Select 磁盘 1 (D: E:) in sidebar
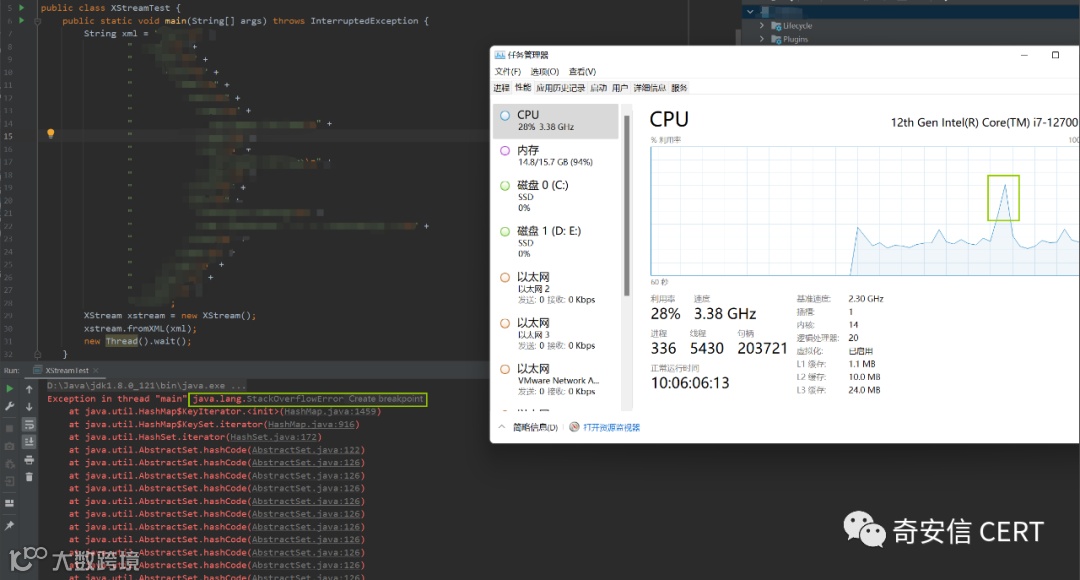1080x580 pixels. 557,242
